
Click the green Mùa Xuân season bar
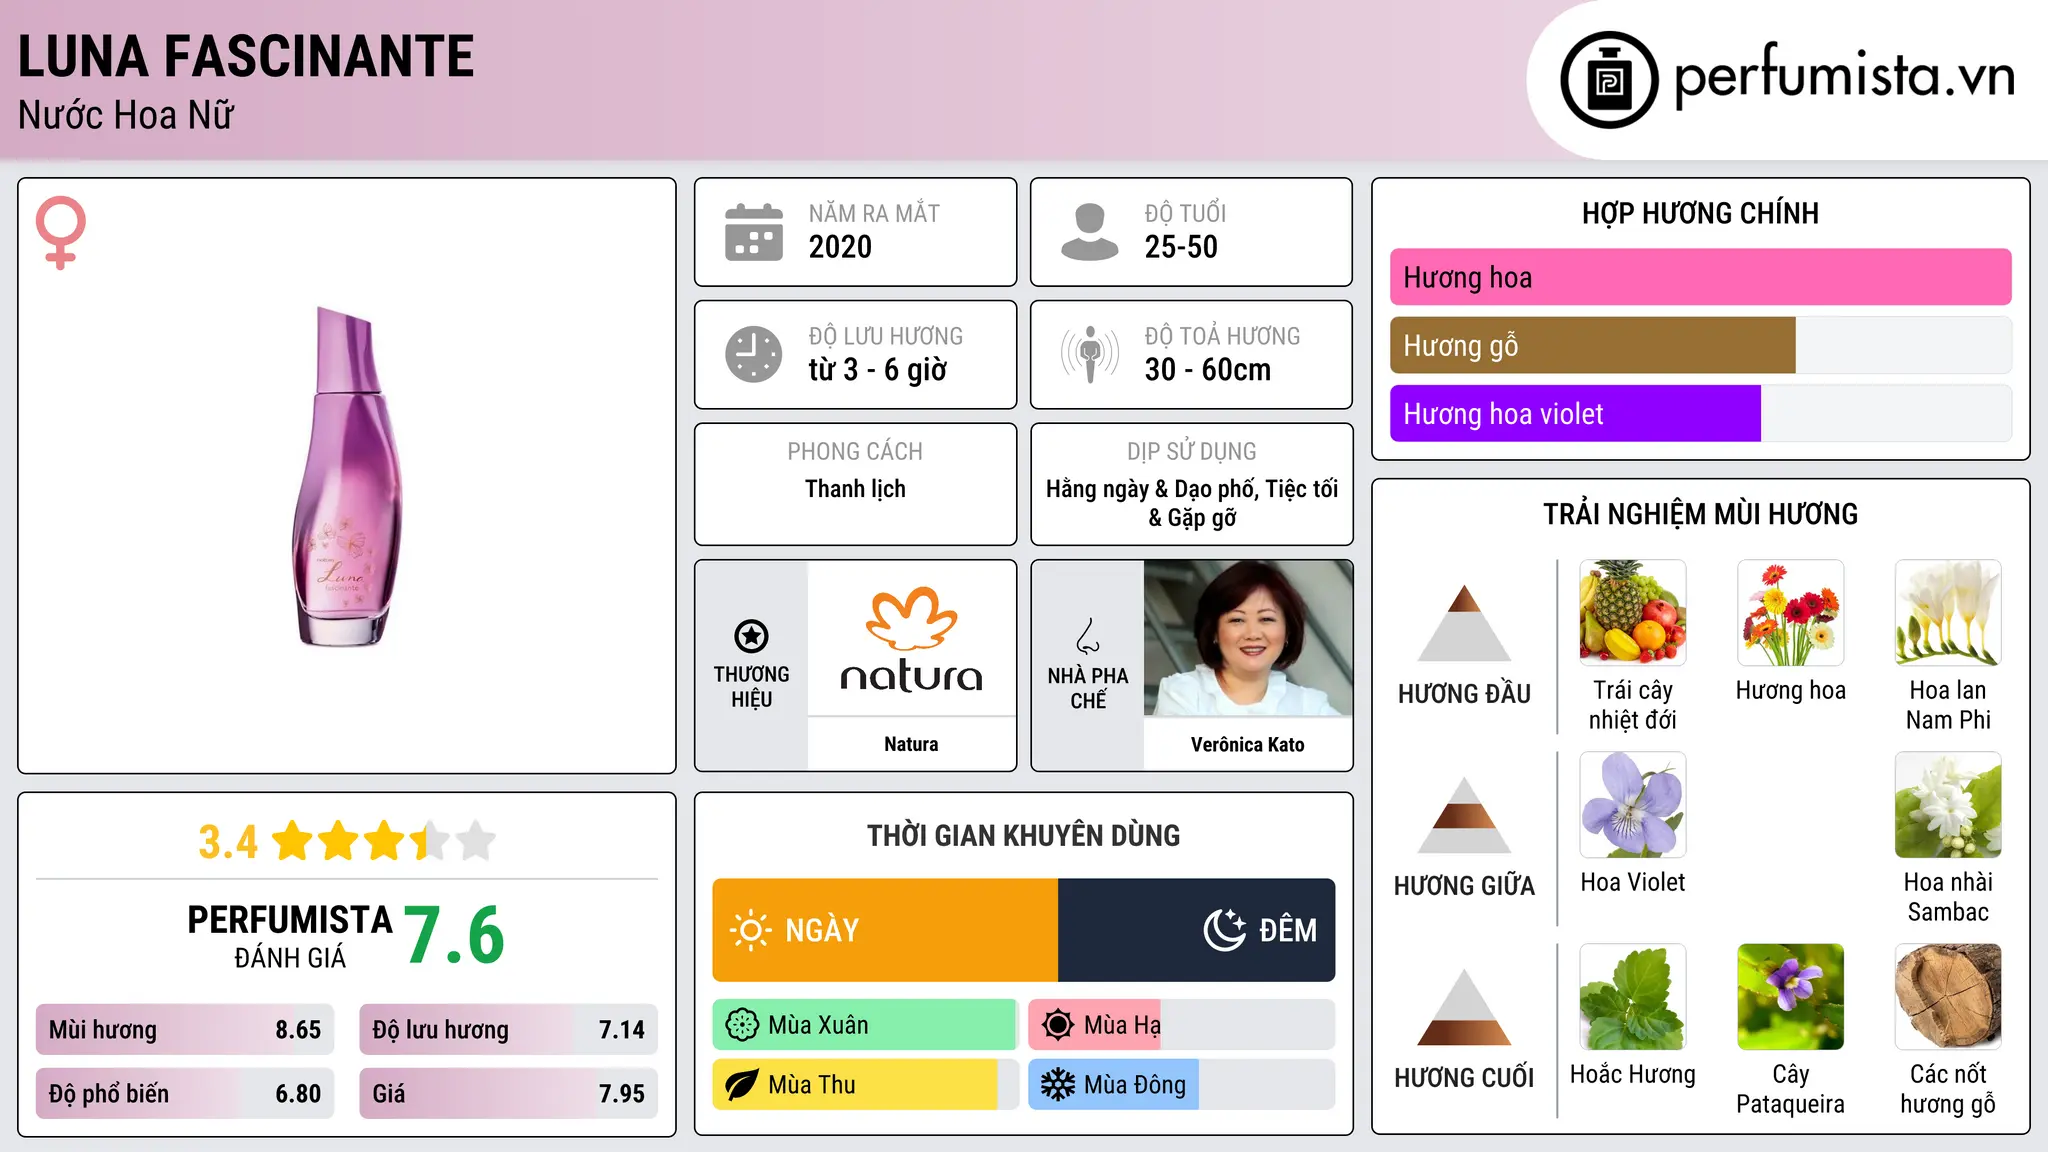[x=864, y=1025]
